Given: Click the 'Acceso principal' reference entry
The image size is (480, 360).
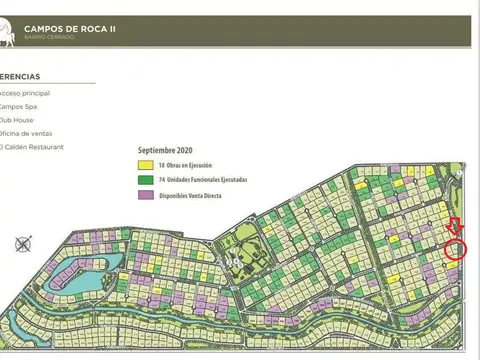Looking at the screenshot, I should (25, 93).
